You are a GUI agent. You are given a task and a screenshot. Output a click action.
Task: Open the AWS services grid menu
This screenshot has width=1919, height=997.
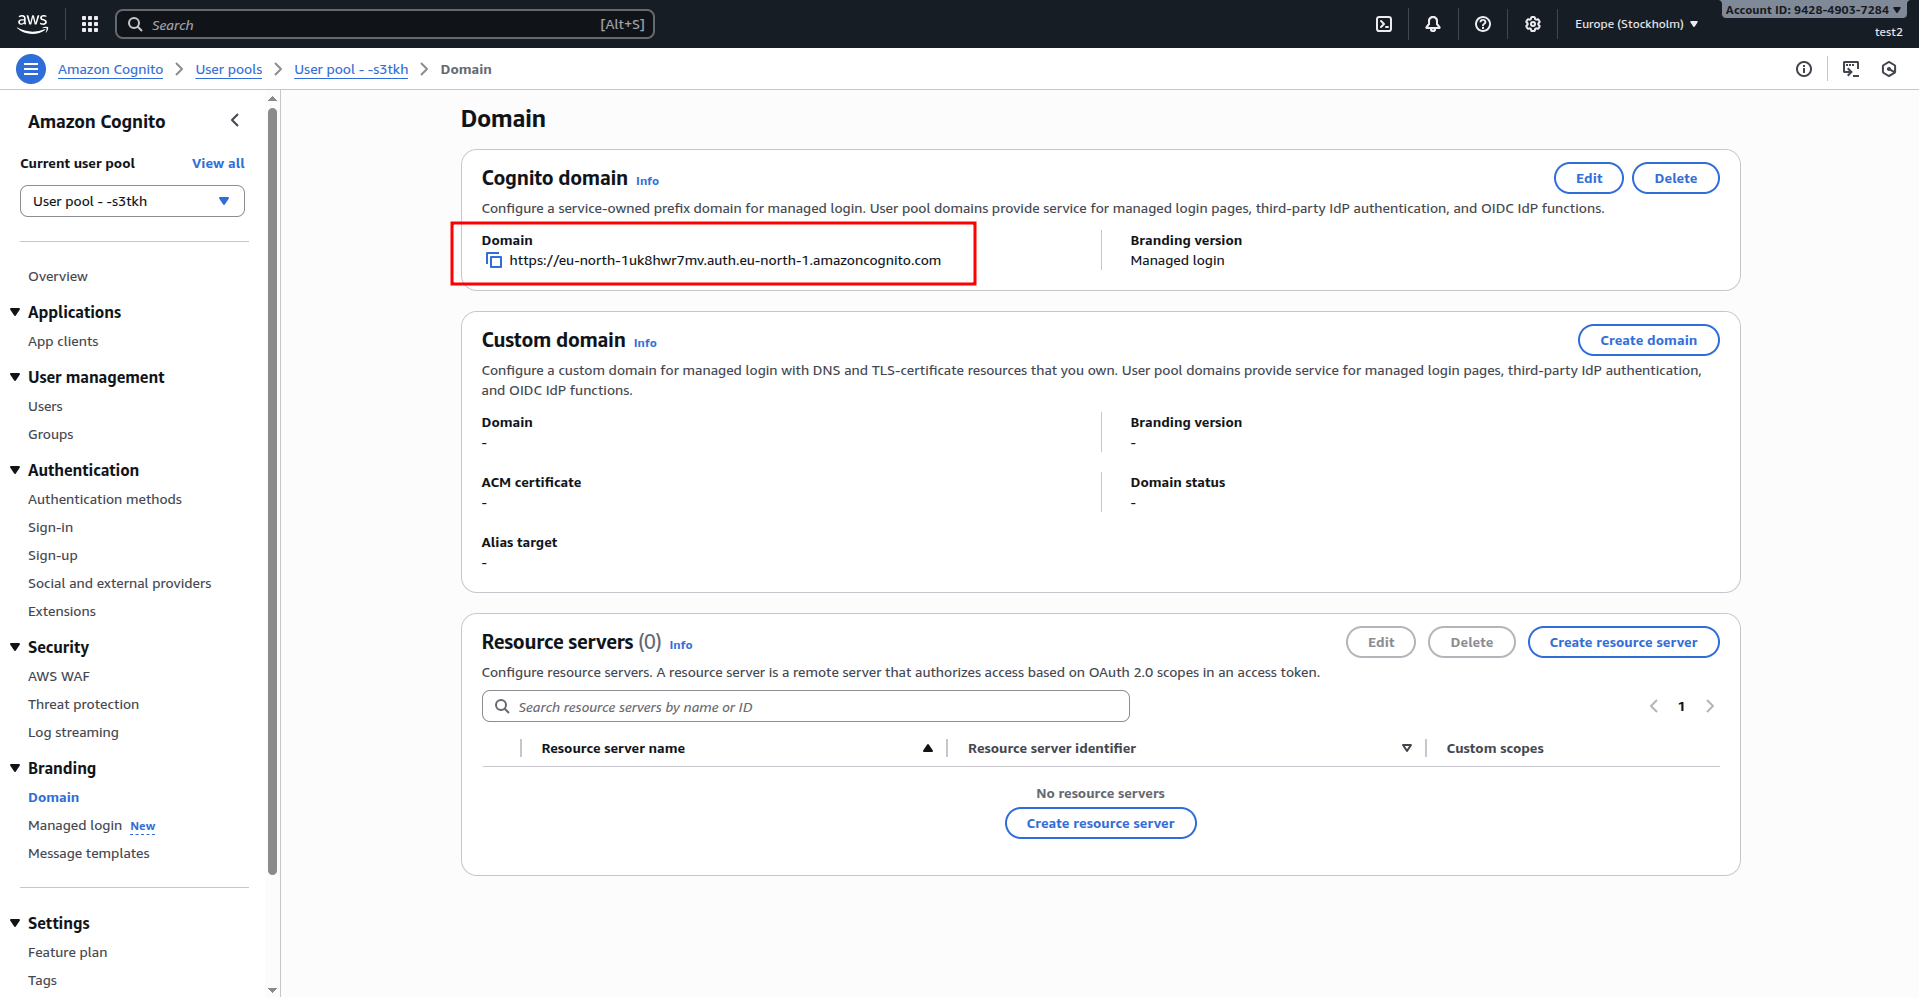90,24
